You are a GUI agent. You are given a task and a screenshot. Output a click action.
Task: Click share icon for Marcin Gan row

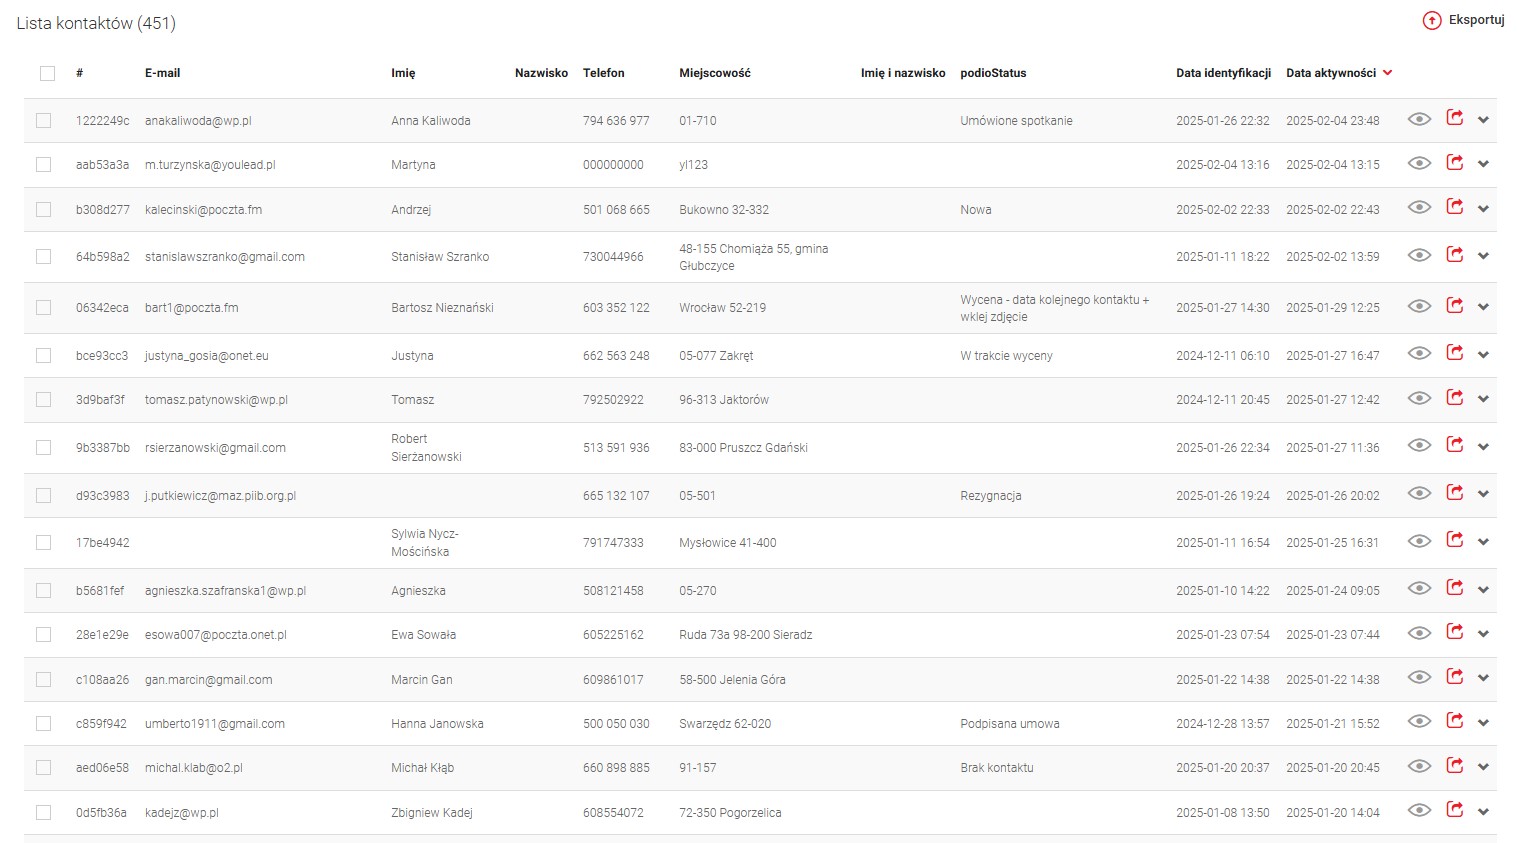tap(1455, 678)
